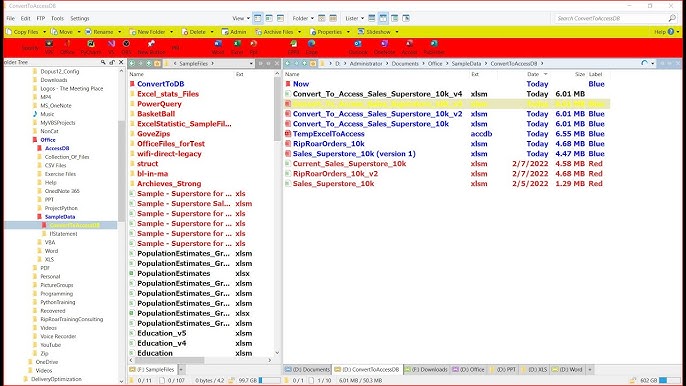686x386 pixels.
Task: Open the Edit menu
Action: (x=25, y=18)
